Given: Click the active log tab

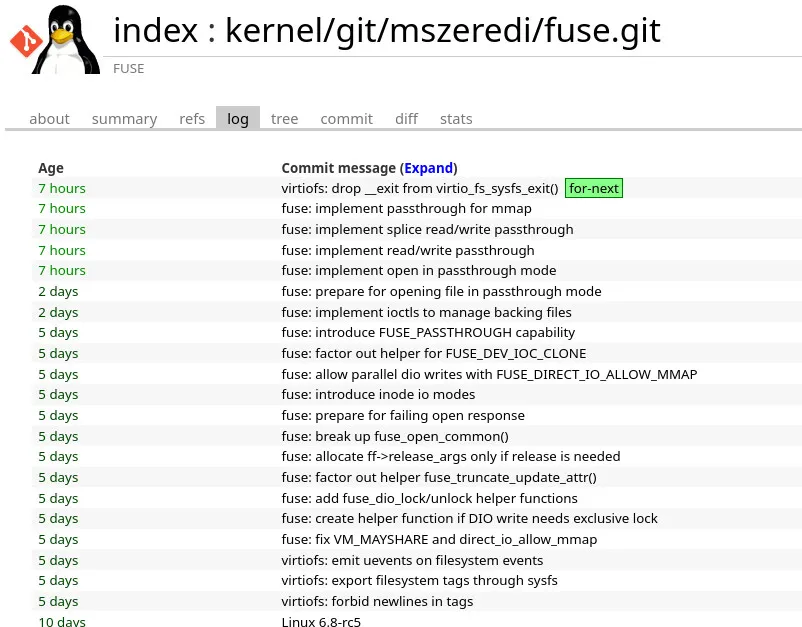Looking at the screenshot, I should [x=238, y=119].
